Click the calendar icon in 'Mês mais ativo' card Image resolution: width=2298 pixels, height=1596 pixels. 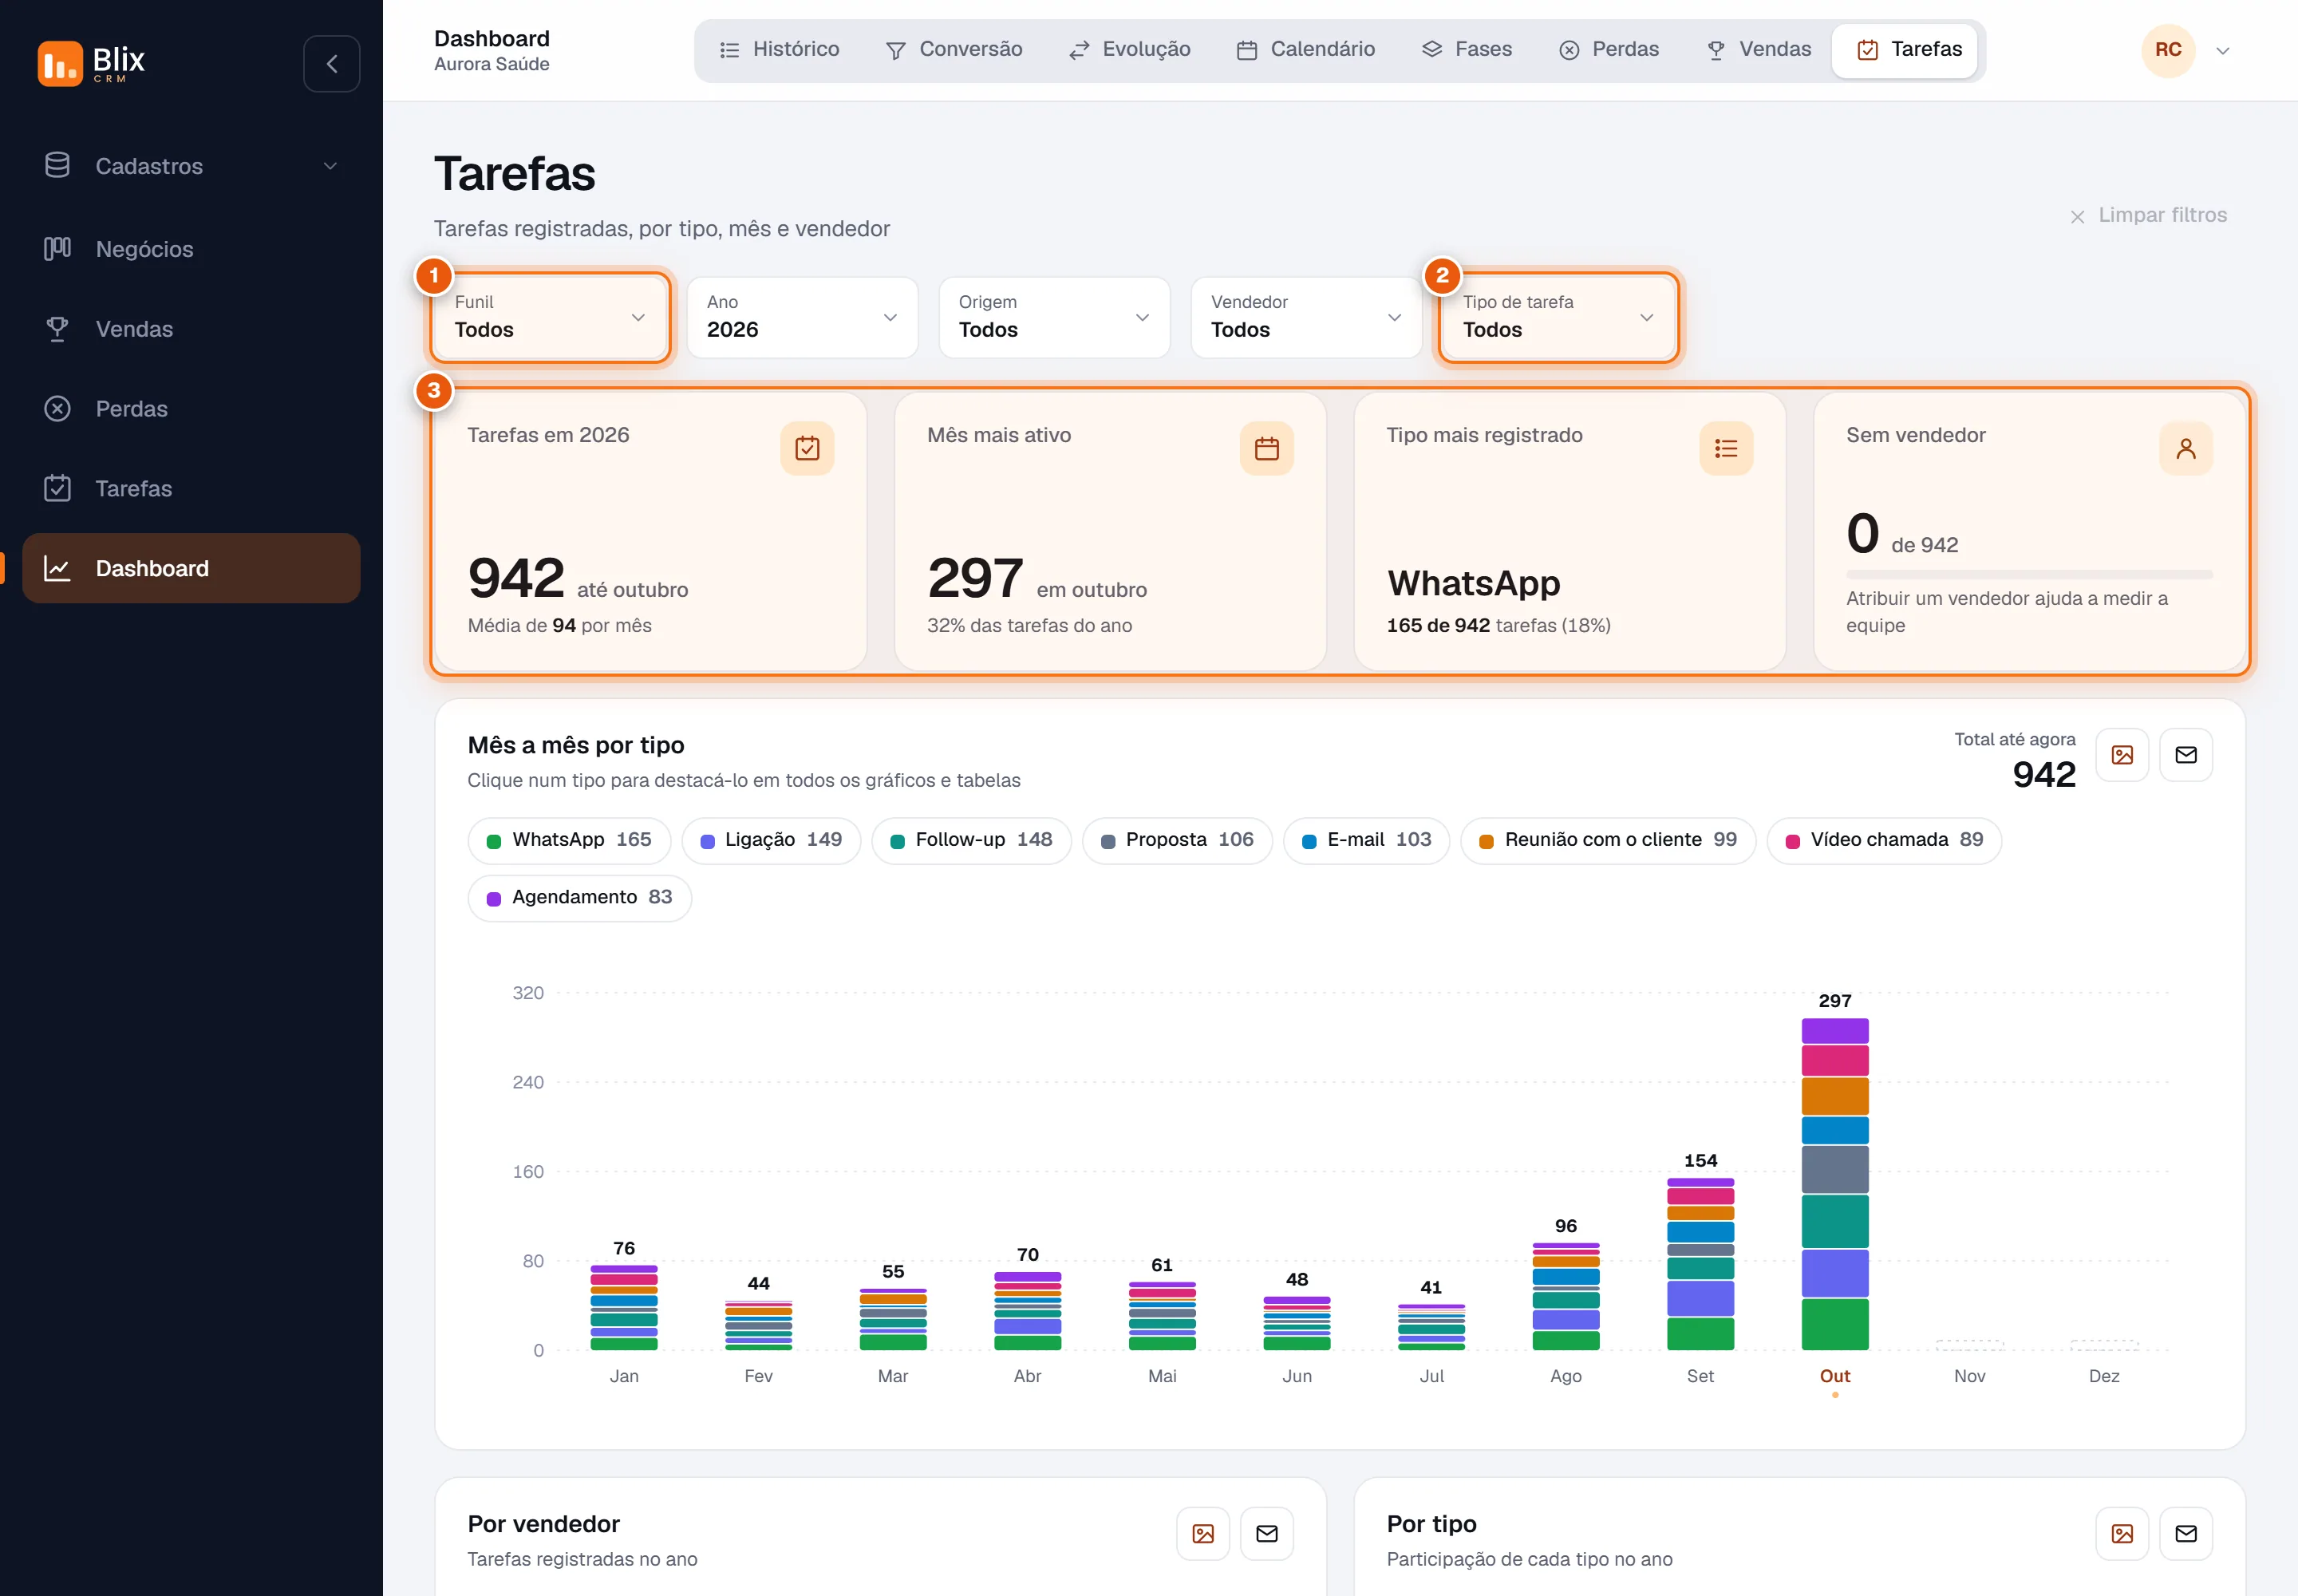tap(1267, 449)
